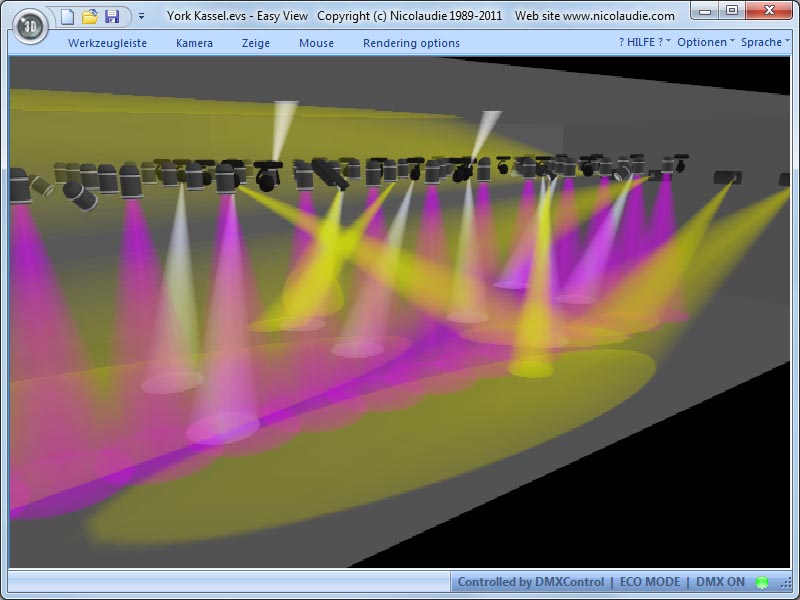Open the Rendering options menu
Viewport: 800px width, 600px height.
coord(411,43)
